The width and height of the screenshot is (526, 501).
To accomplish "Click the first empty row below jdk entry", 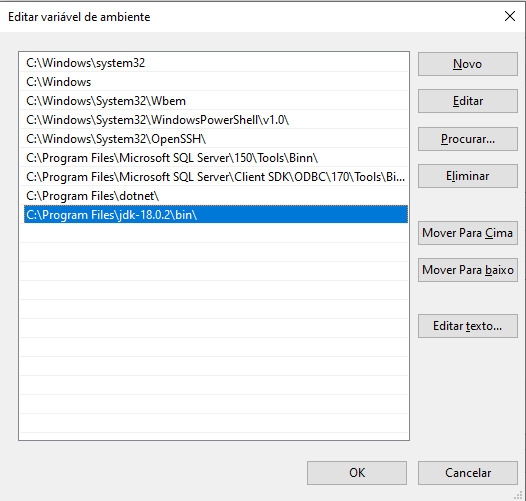I will tap(216, 234).
